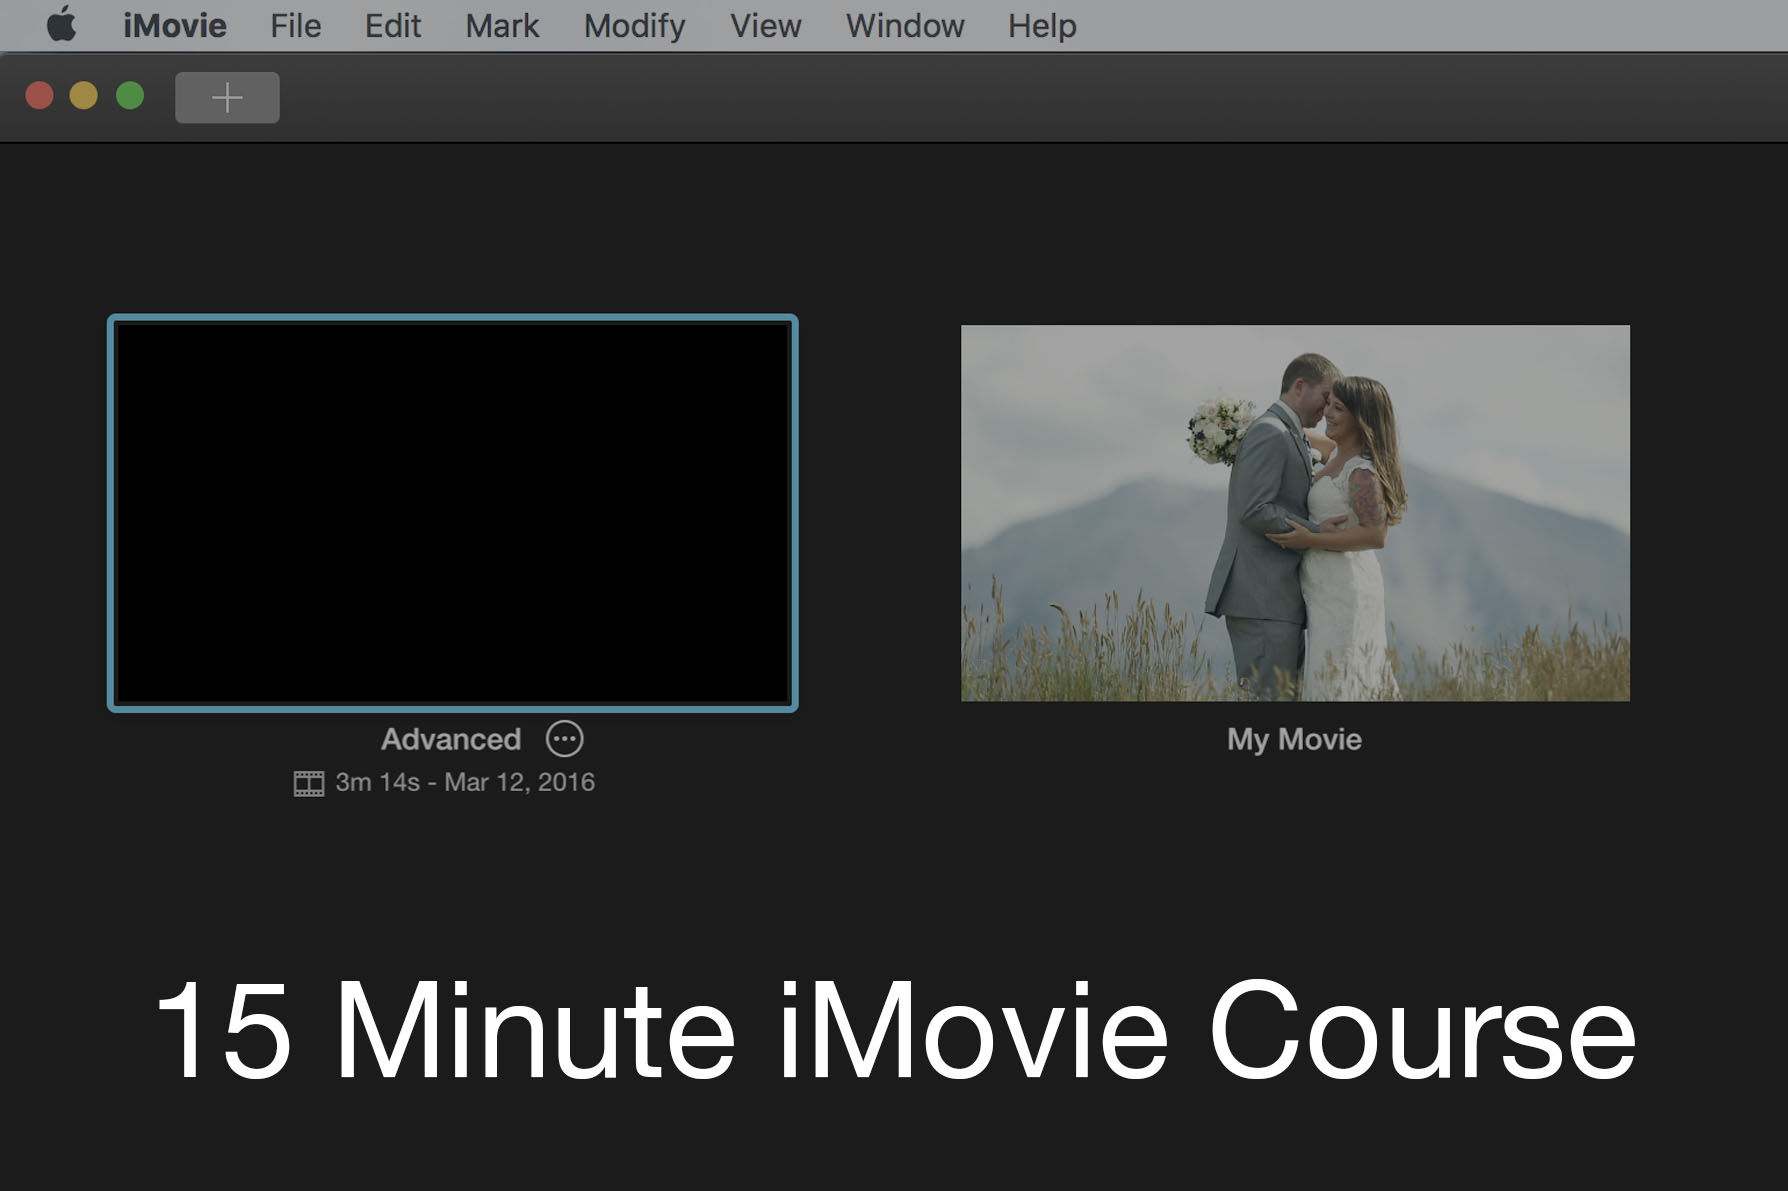1788x1191 pixels.
Task: Open the Apple menu
Action: [62, 24]
